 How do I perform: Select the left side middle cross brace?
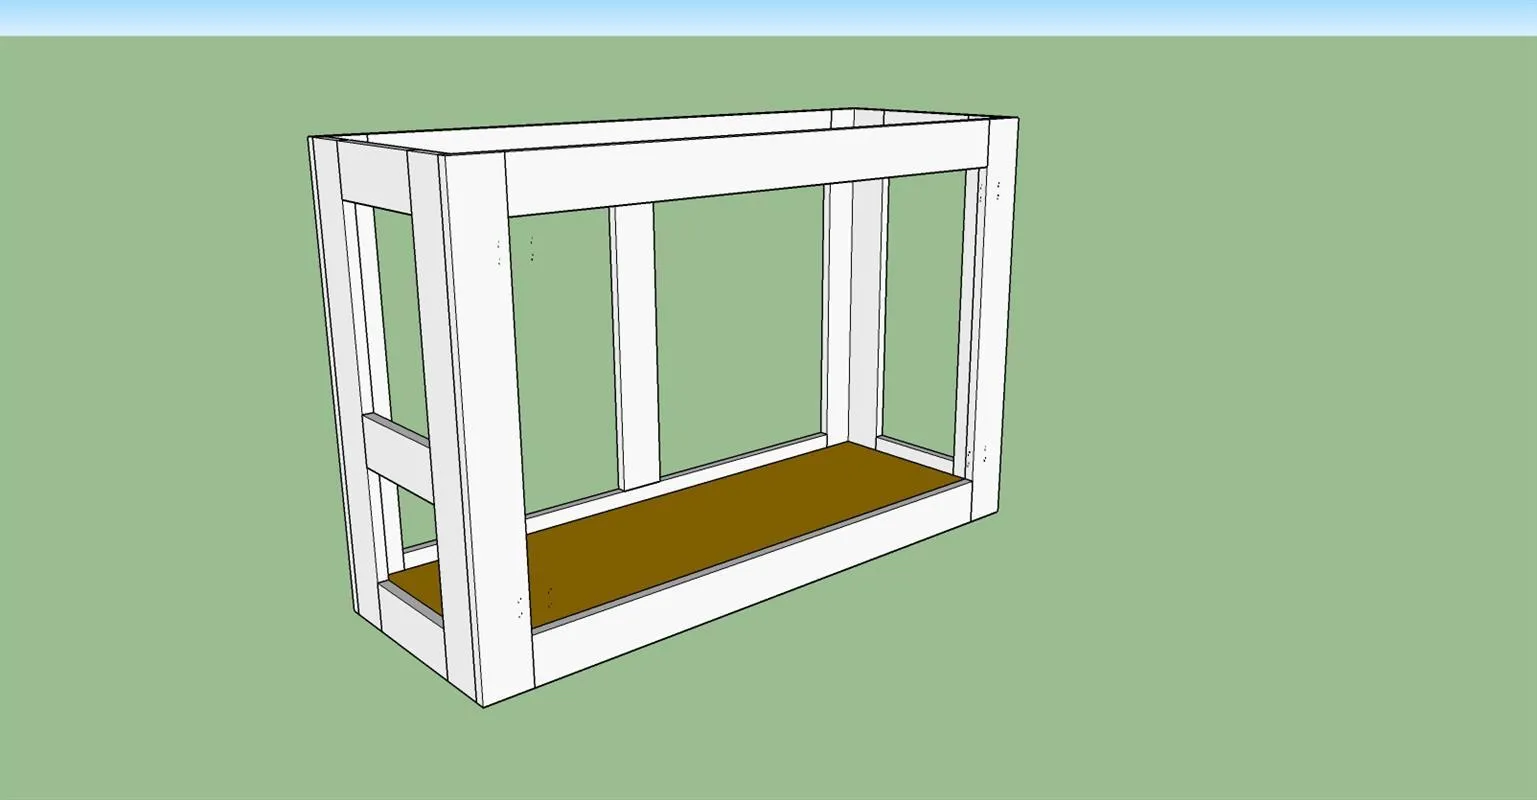coord(398,457)
